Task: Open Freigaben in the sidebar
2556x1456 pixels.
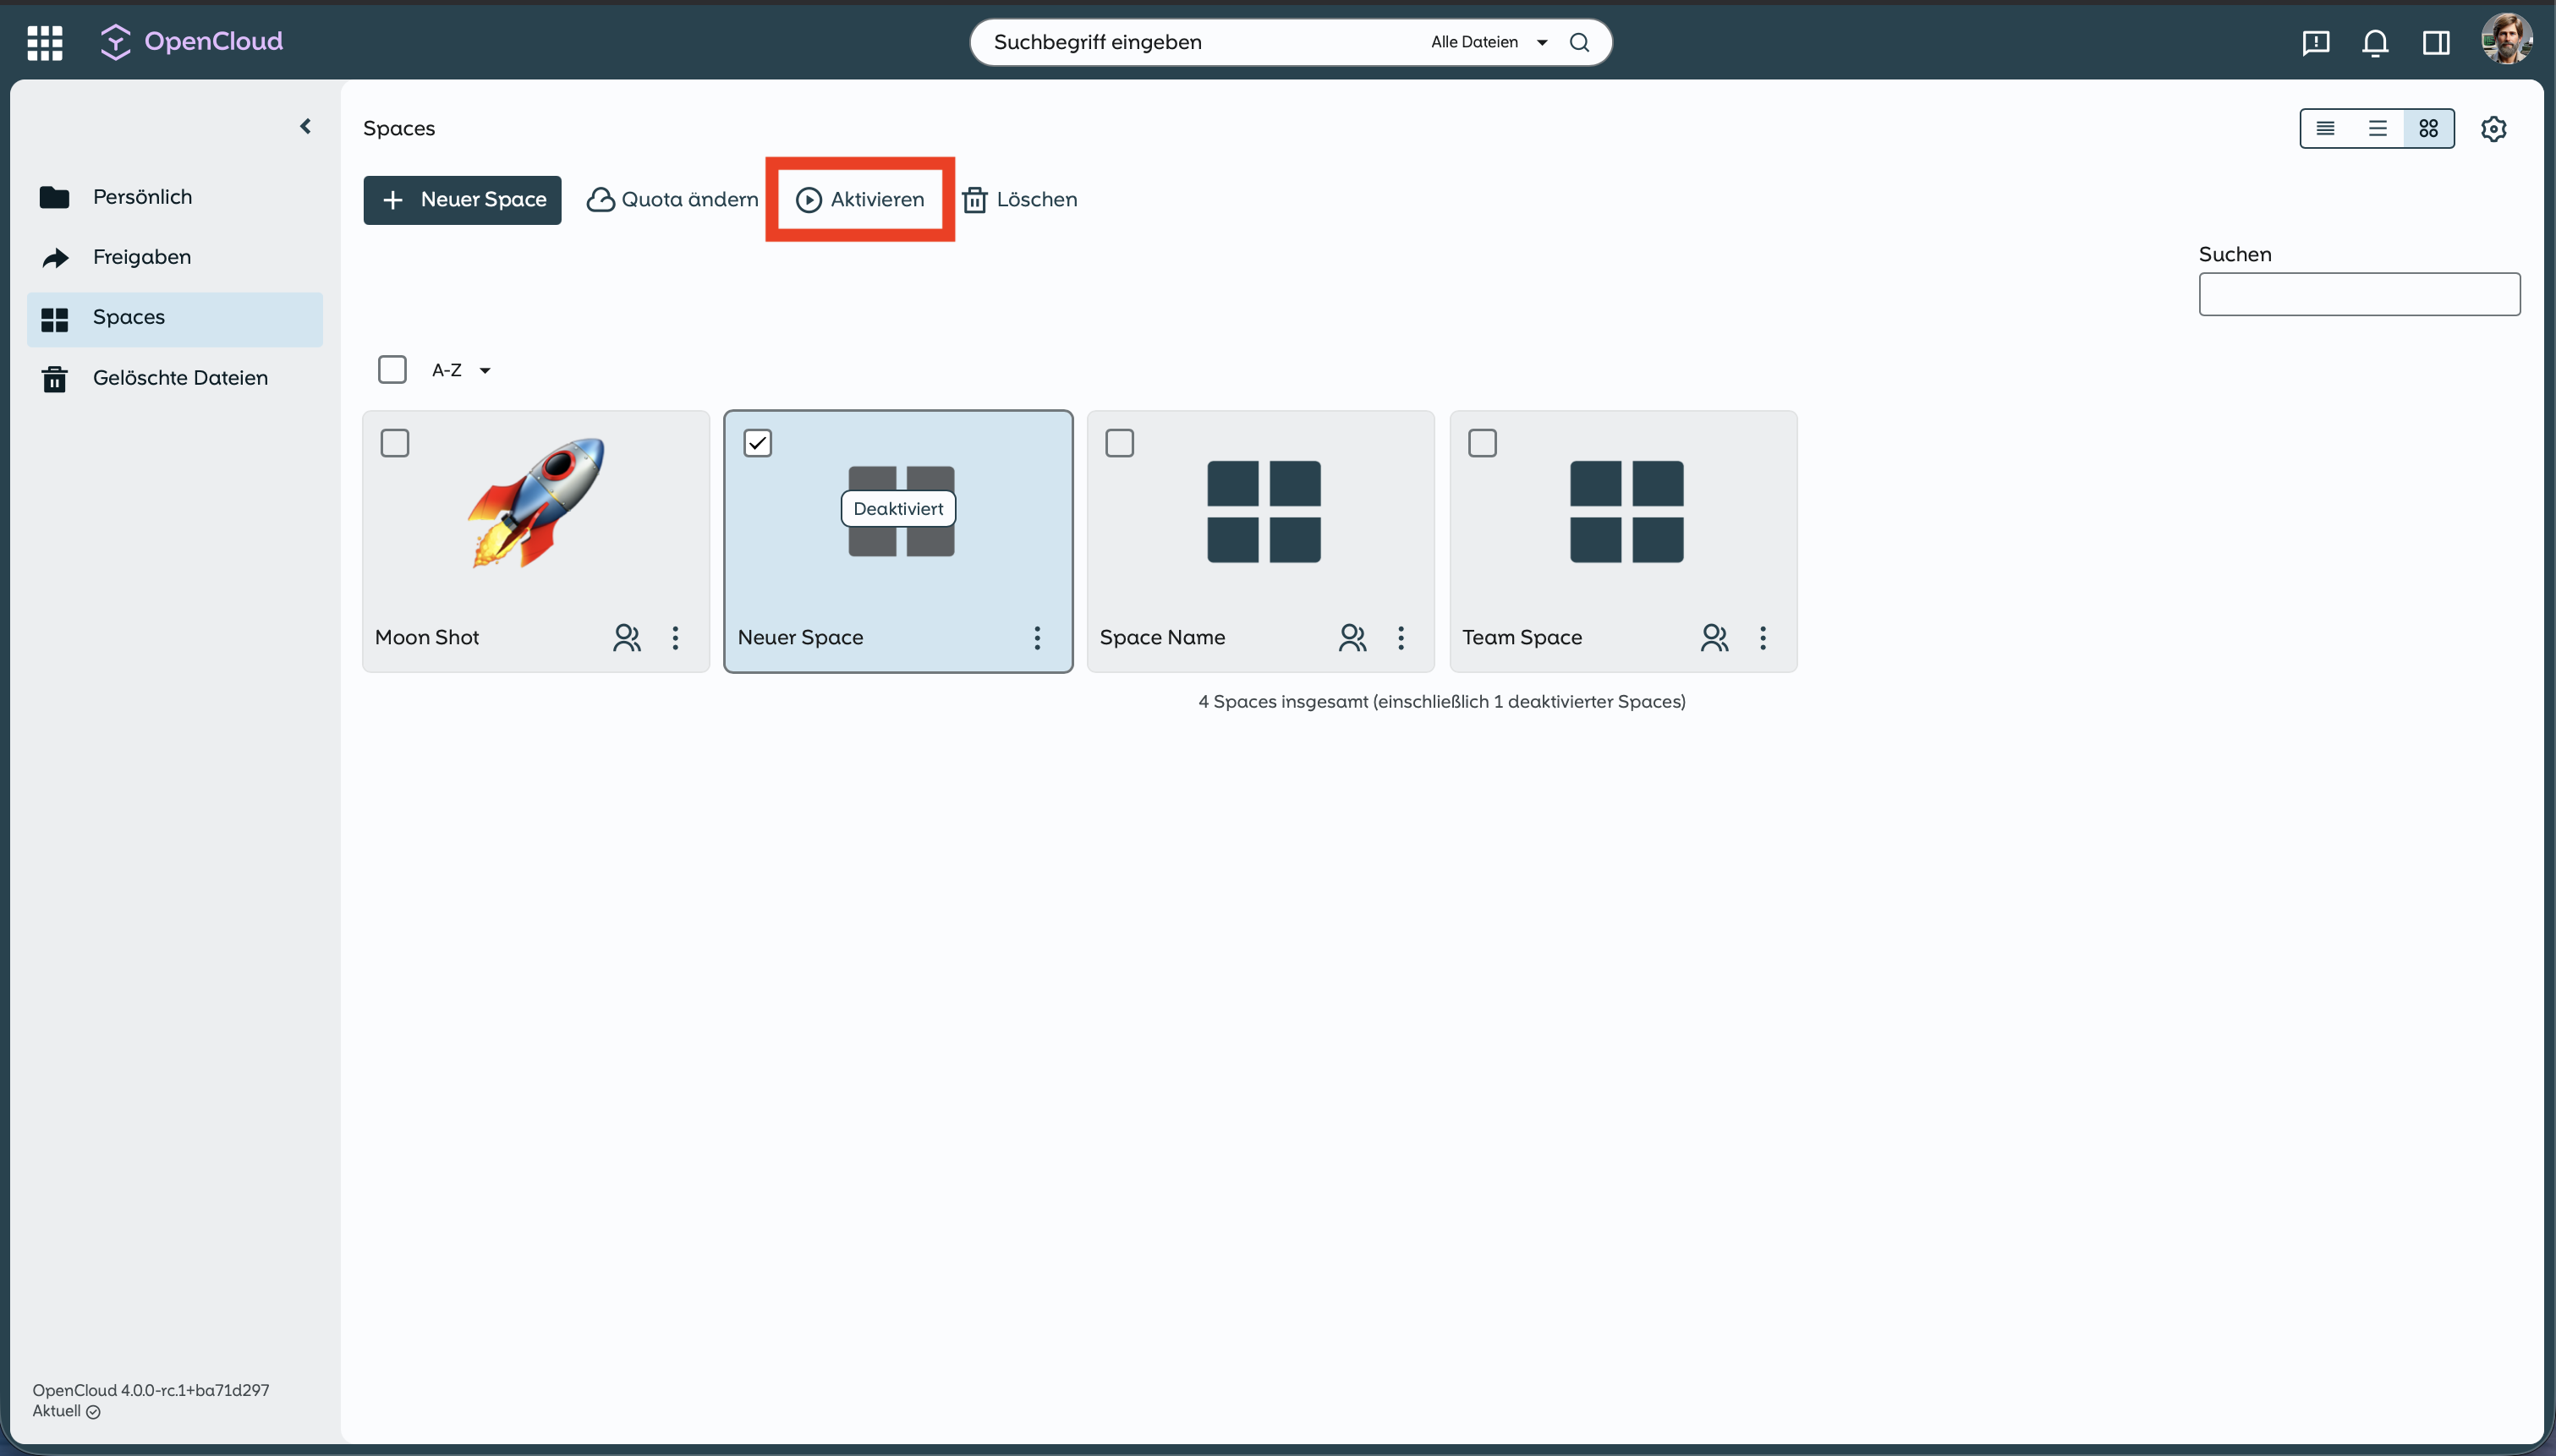Action: pyautogui.click(x=142, y=257)
